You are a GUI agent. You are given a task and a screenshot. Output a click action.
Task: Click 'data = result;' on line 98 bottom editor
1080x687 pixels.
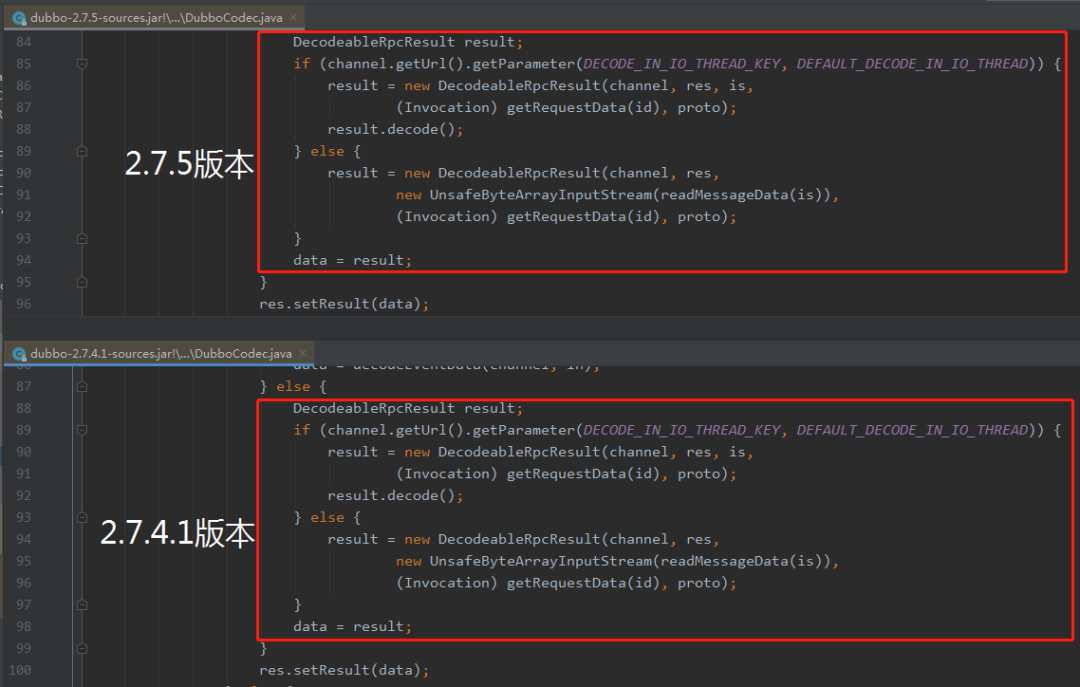353,626
